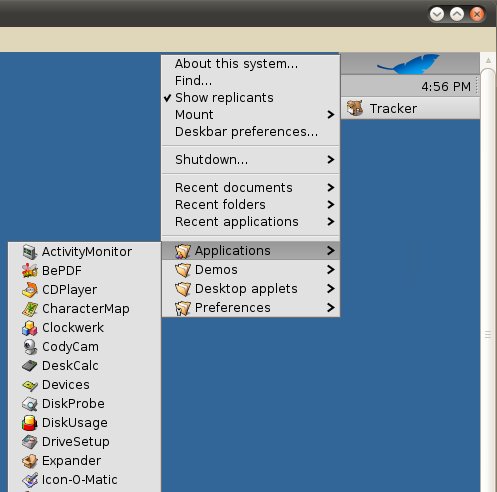Click the CodyCam webcam icon
The height and width of the screenshot is (492, 497).
coord(30,347)
